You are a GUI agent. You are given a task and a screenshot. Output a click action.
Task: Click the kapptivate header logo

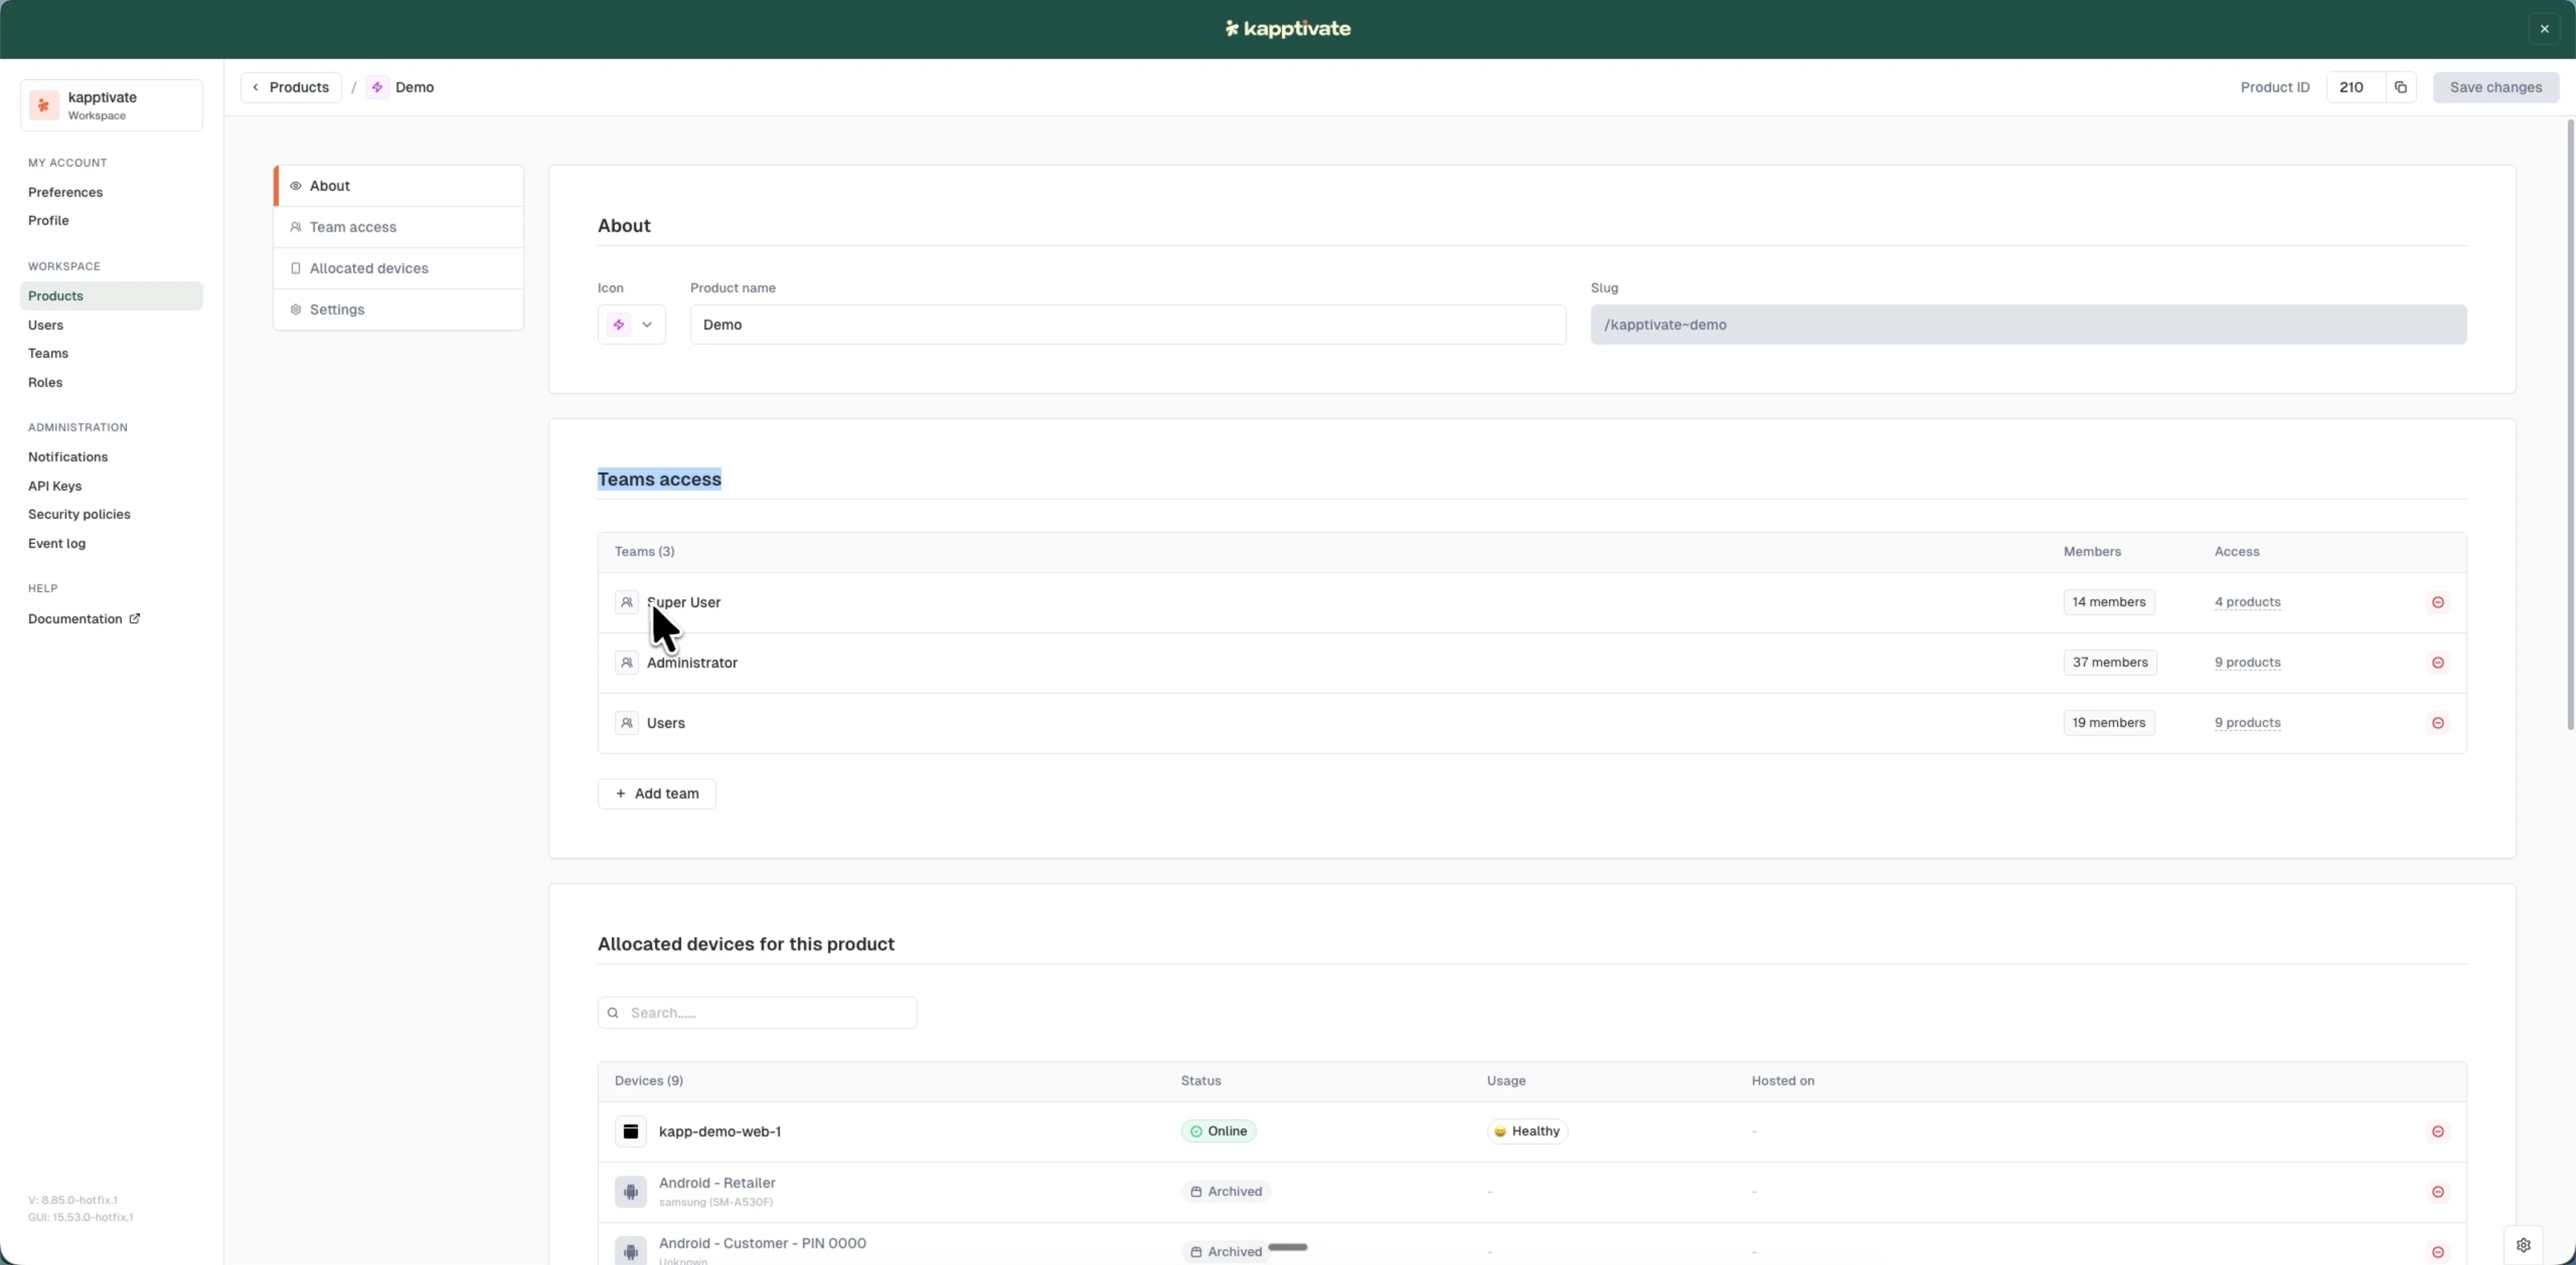(1288, 29)
